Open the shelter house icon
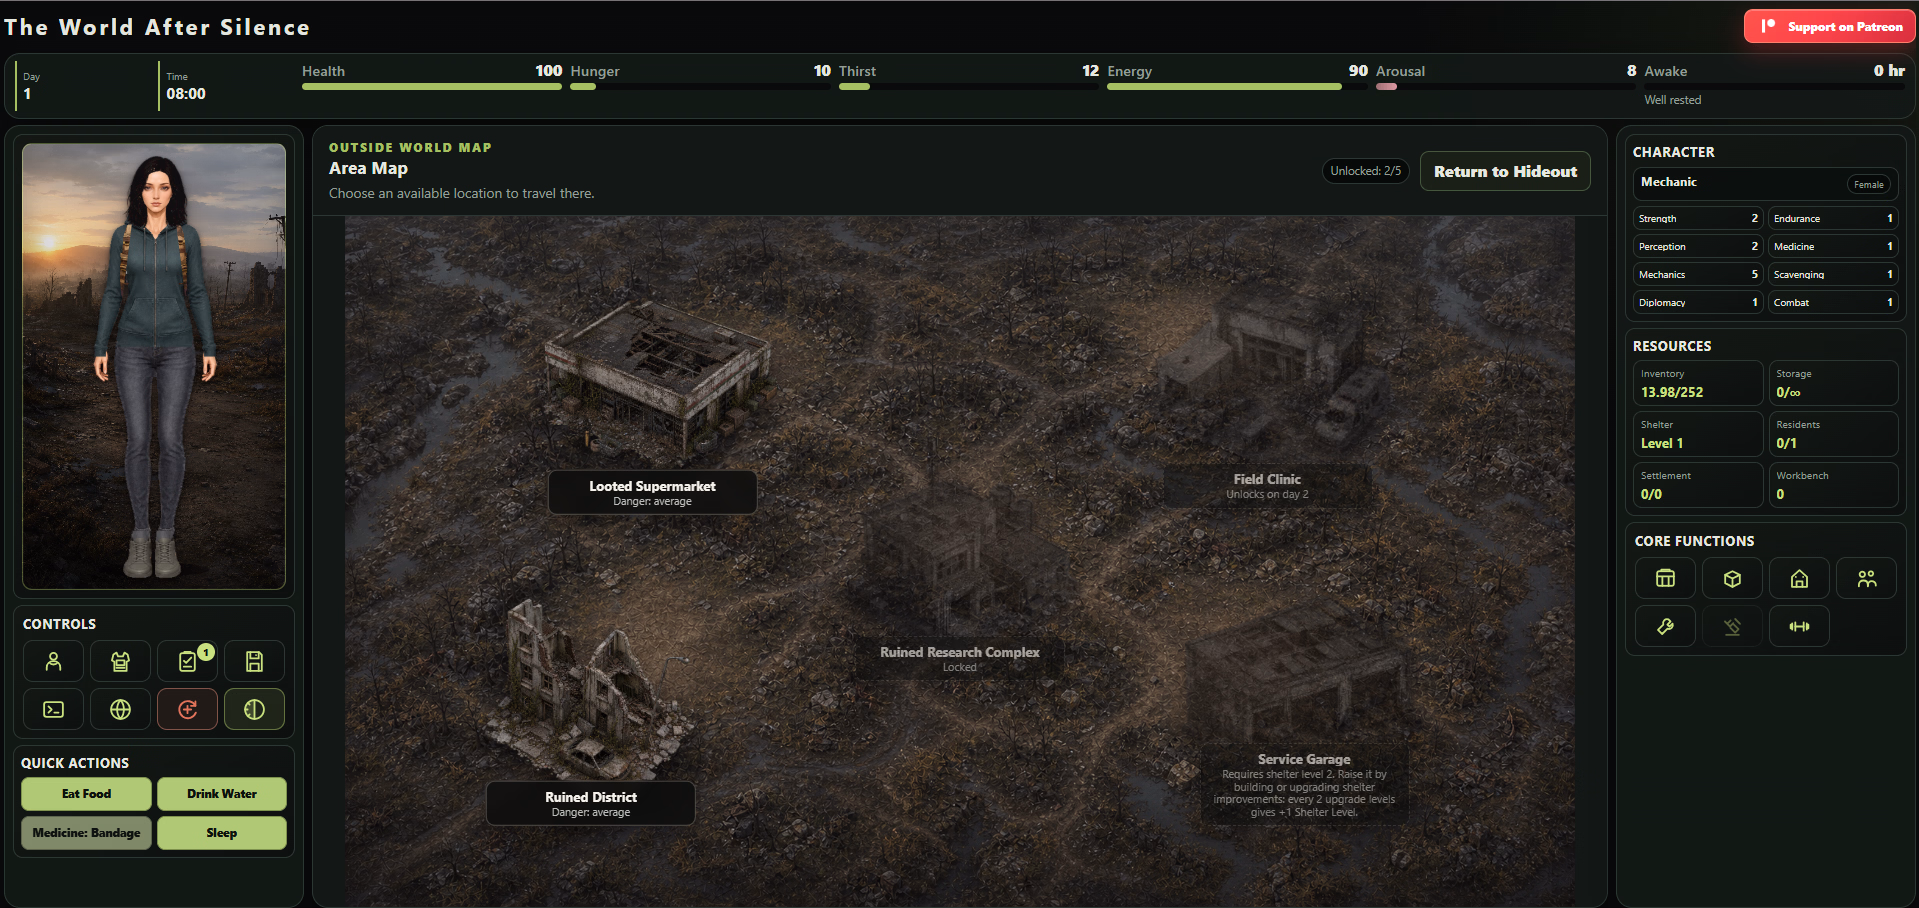 [1799, 578]
